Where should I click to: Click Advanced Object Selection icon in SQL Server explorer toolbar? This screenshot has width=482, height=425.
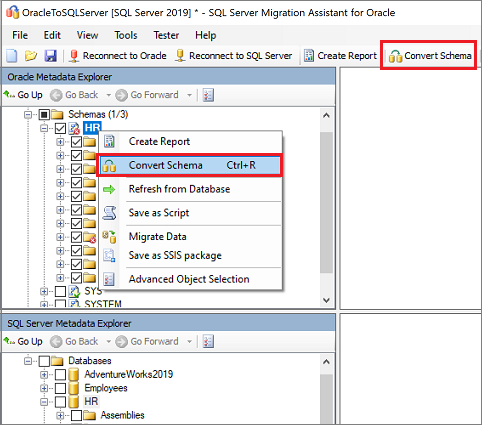tap(208, 341)
